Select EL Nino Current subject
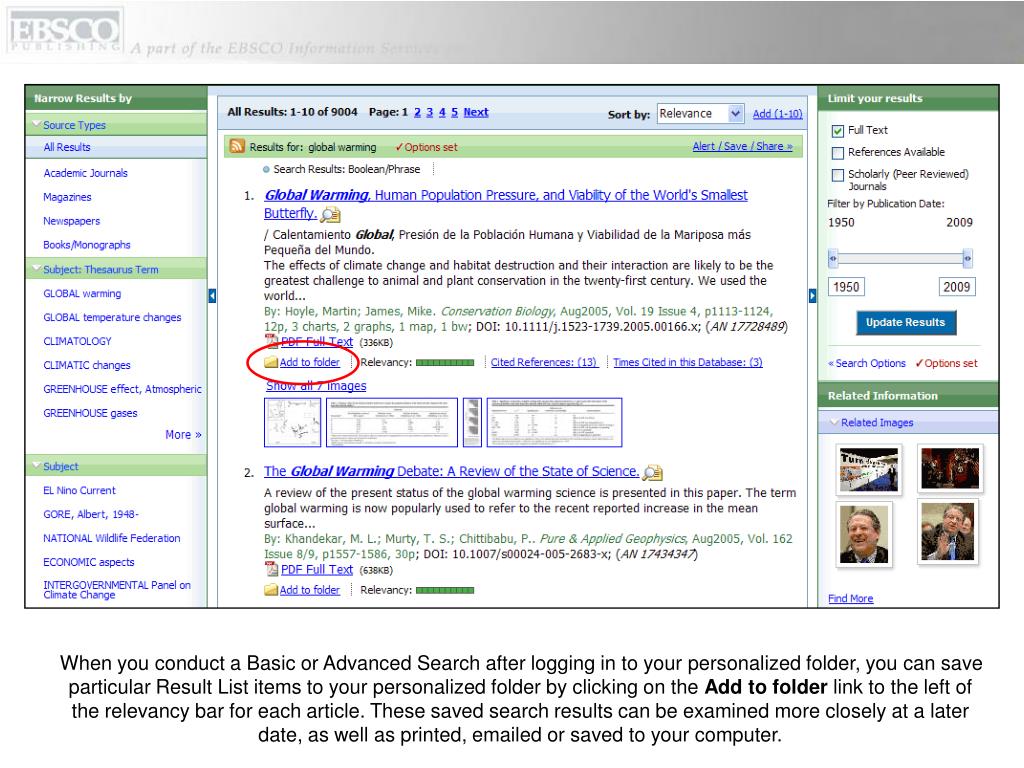1024x768 pixels. click(79, 490)
